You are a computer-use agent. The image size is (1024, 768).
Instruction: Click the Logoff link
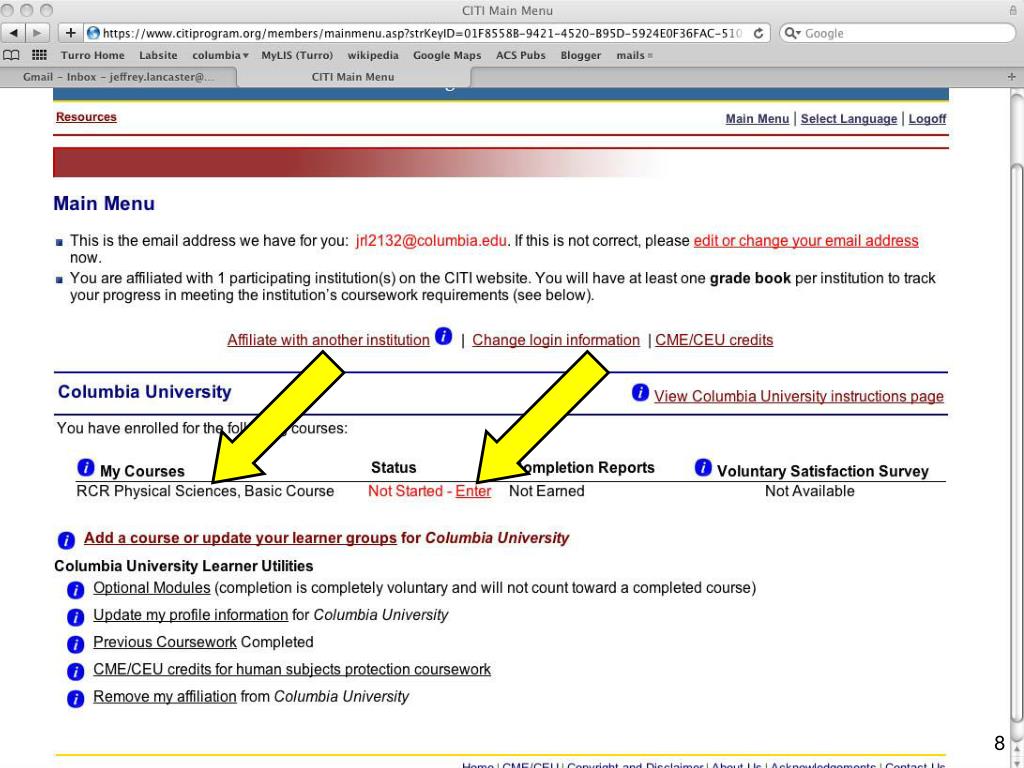pos(927,119)
